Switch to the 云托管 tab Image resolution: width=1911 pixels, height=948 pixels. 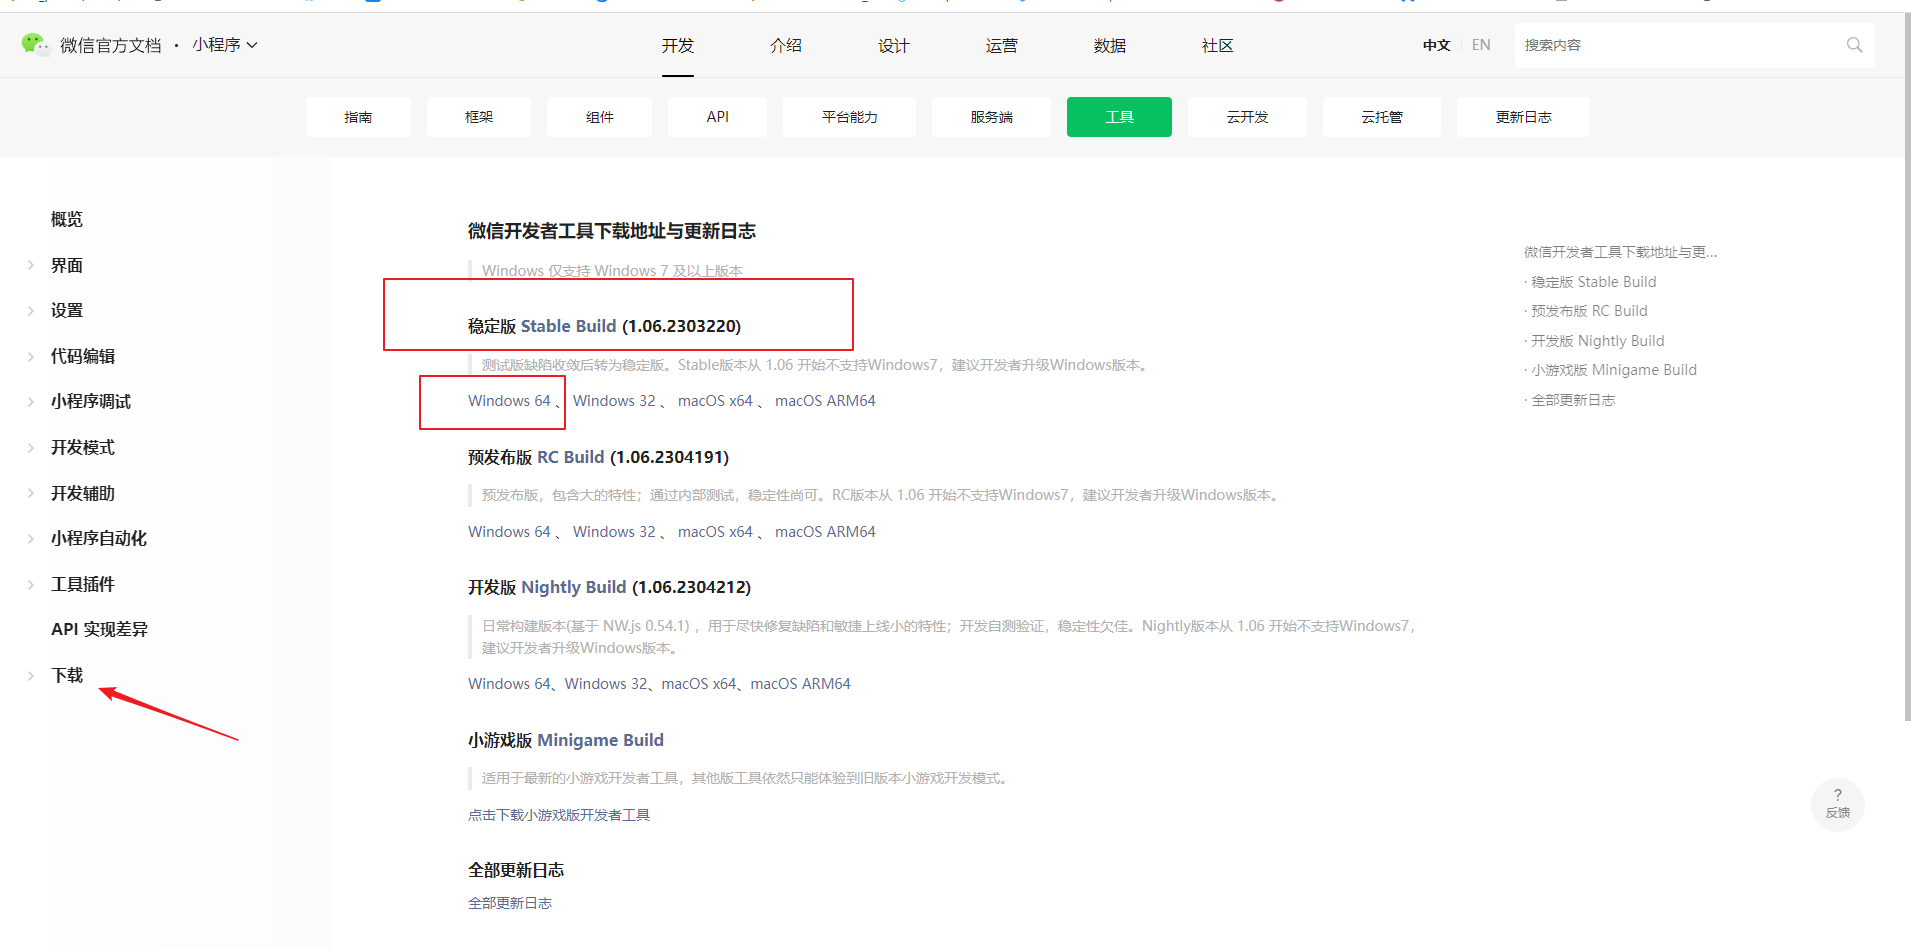click(1382, 117)
